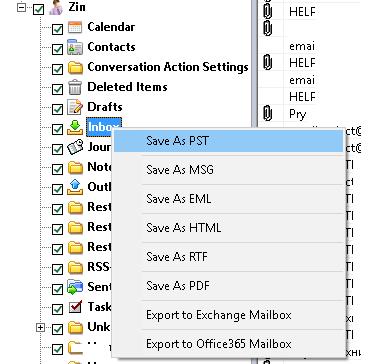This screenshot has width=384, height=364.
Task: Select the Zin mailbox root label
Action: (x=77, y=7)
